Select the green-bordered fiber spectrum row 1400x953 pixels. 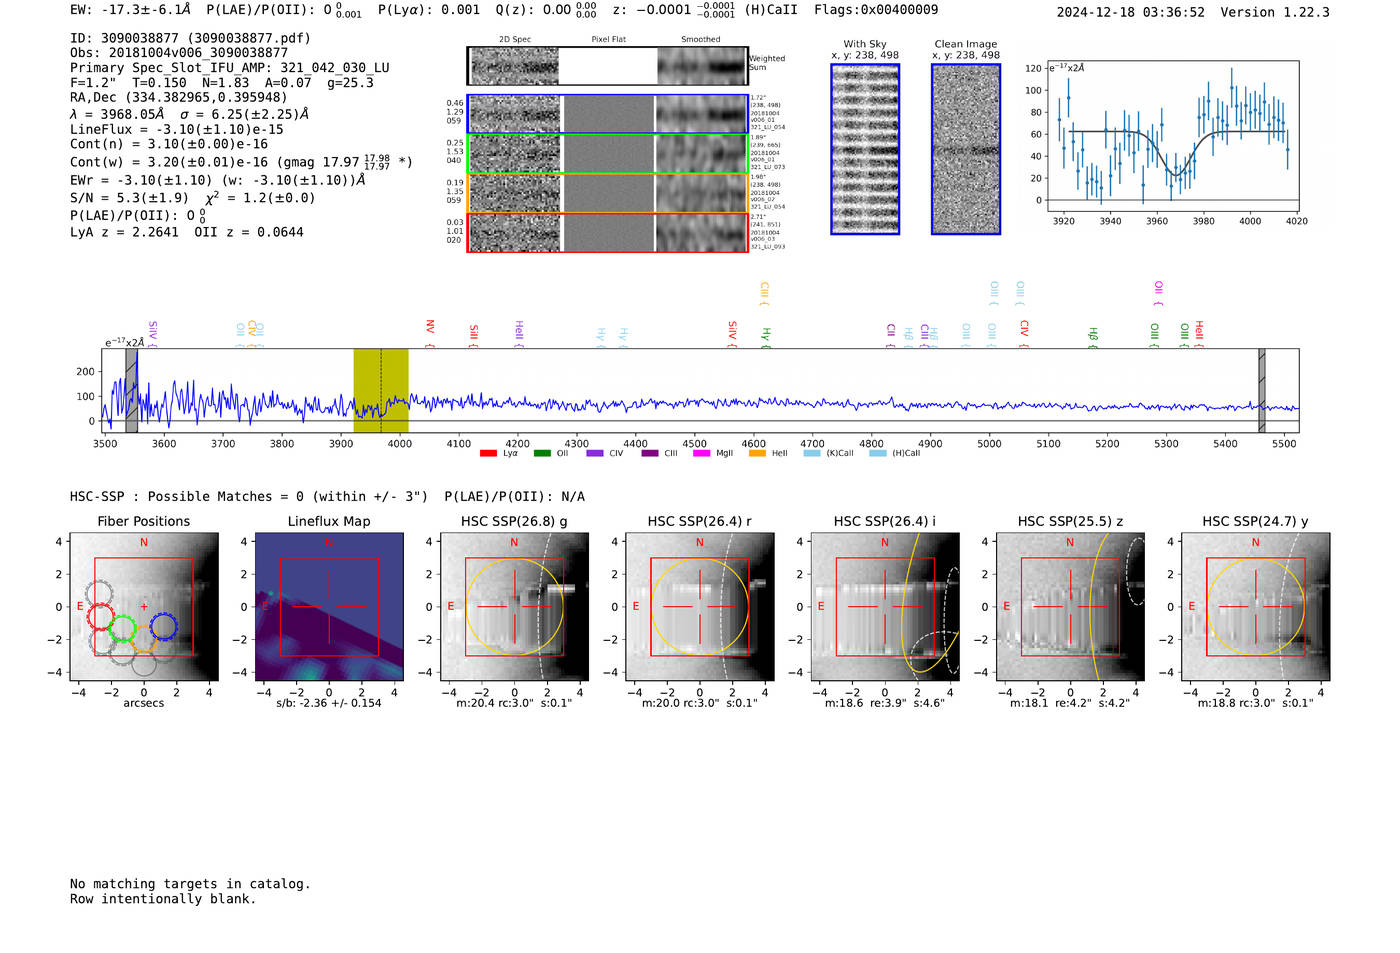[x=607, y=154]
